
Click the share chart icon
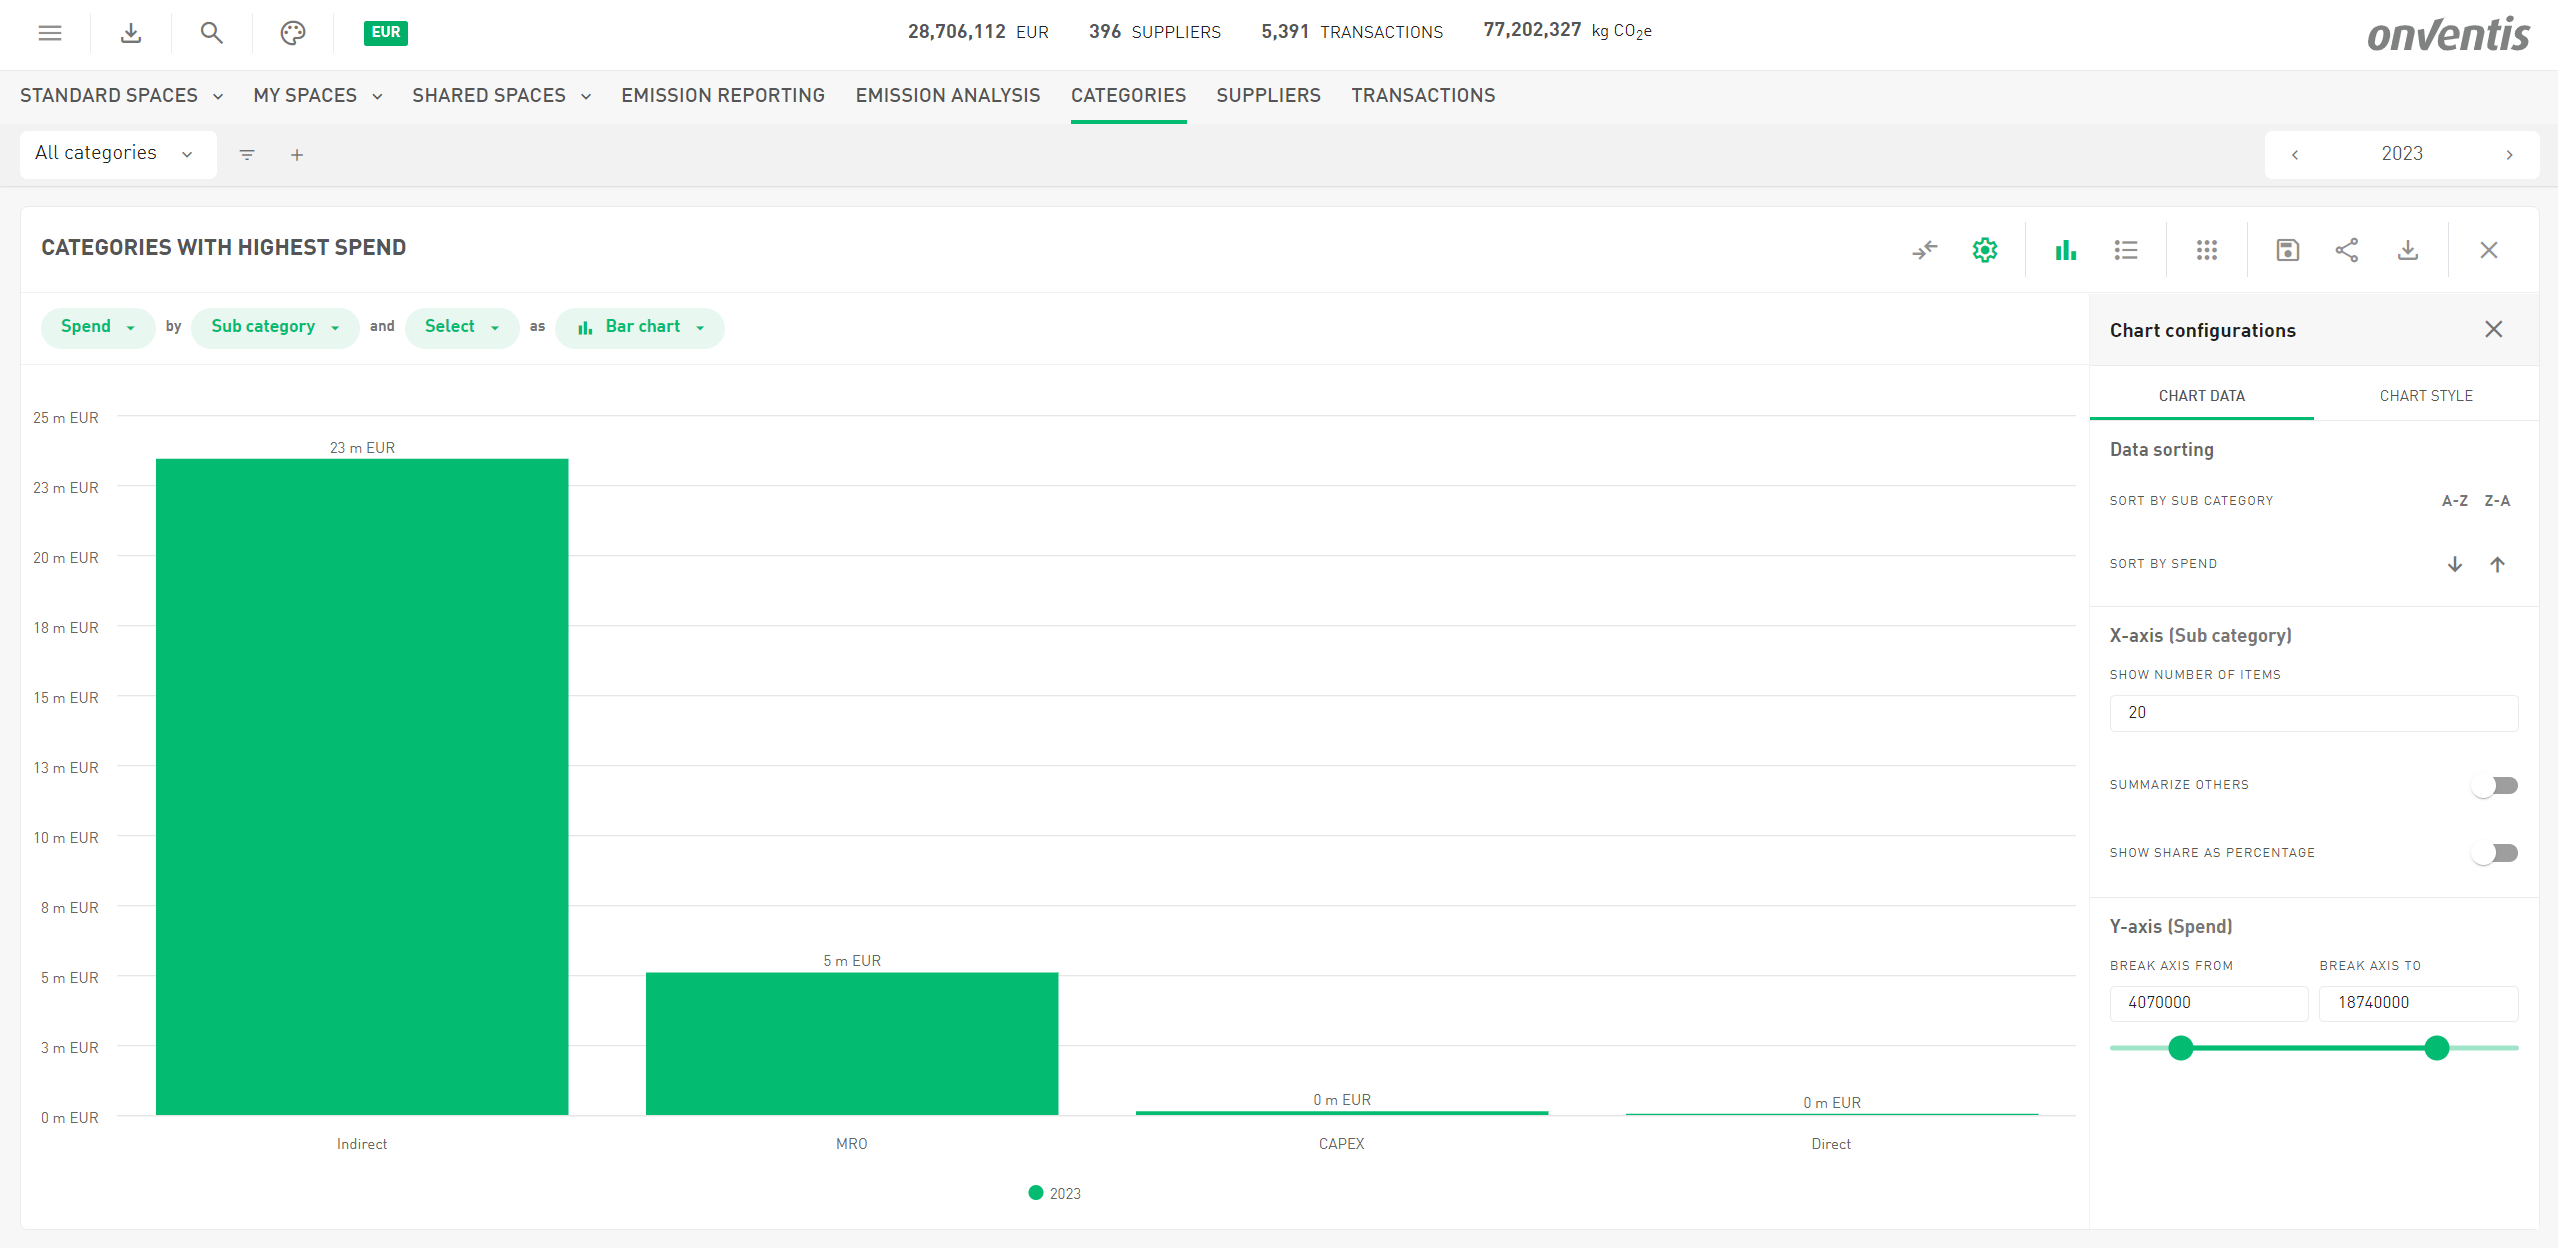[2347, 250]
